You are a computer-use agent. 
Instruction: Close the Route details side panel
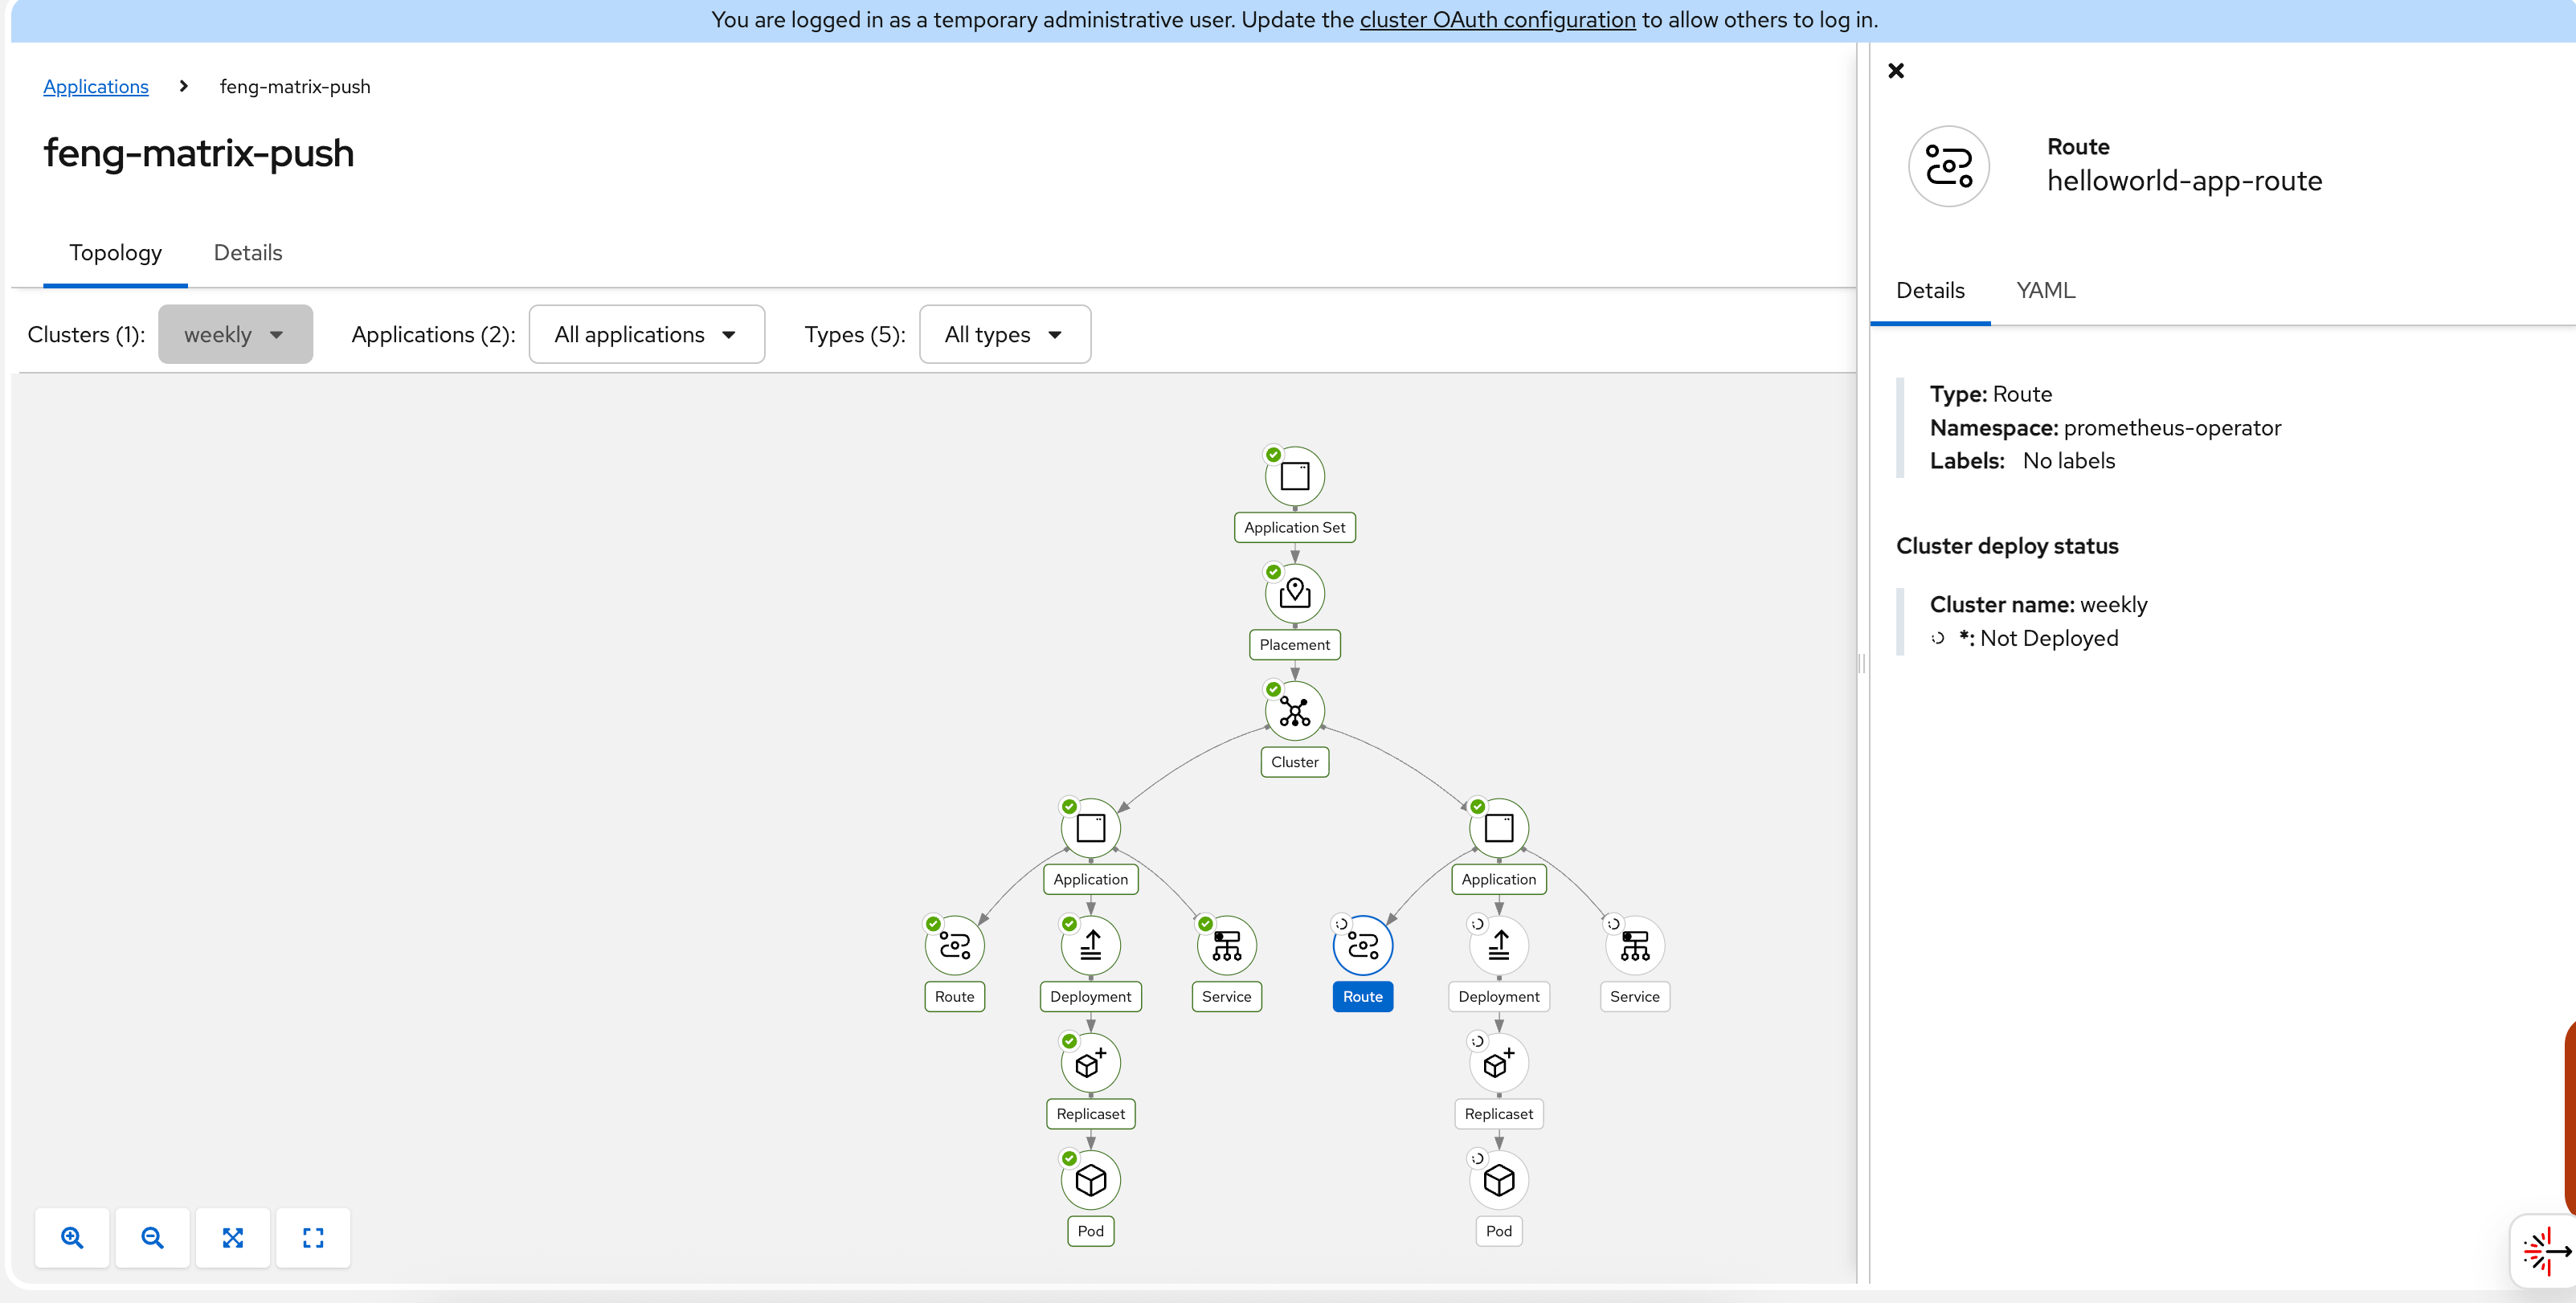1895,71
